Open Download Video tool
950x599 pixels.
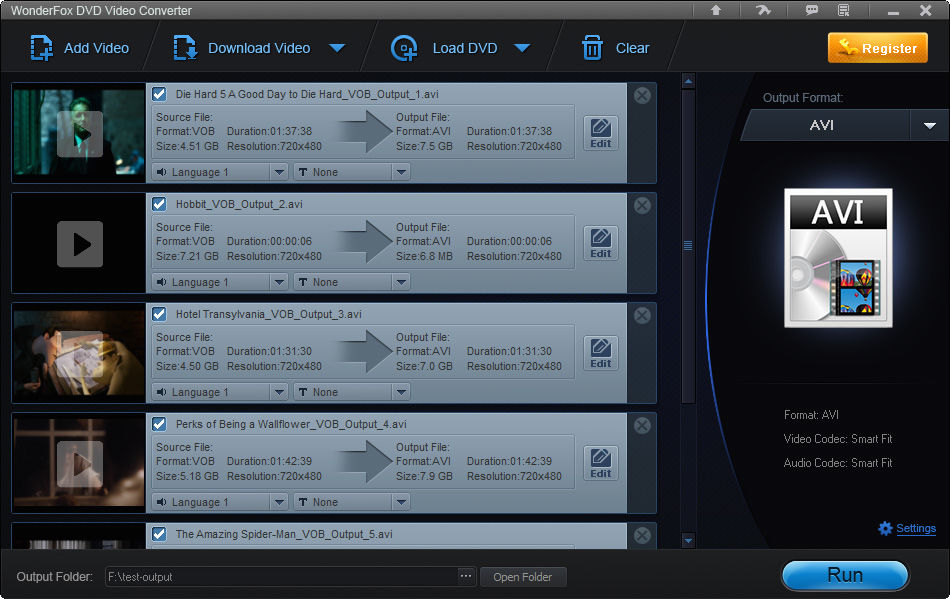242,48
